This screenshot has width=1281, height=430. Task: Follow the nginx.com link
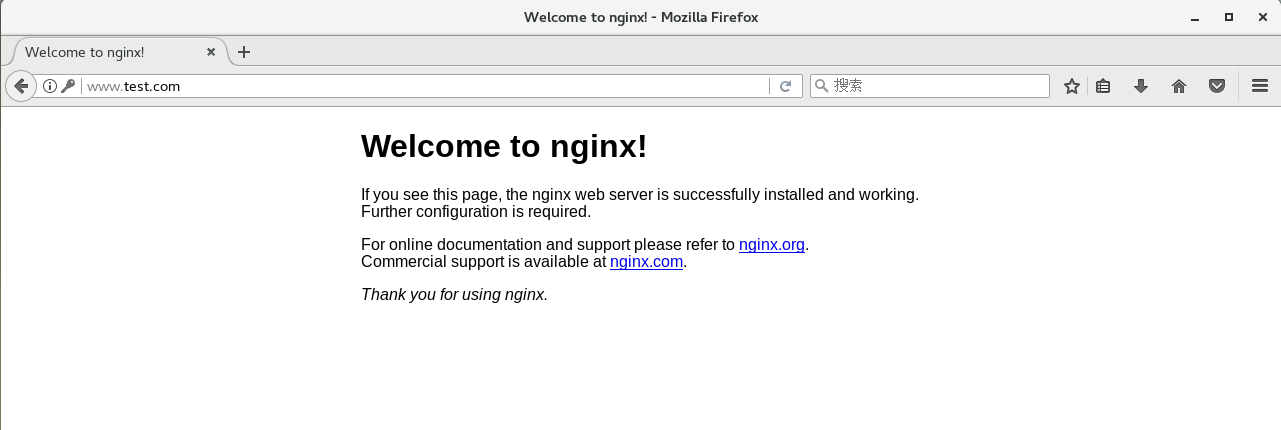[646, 262]
